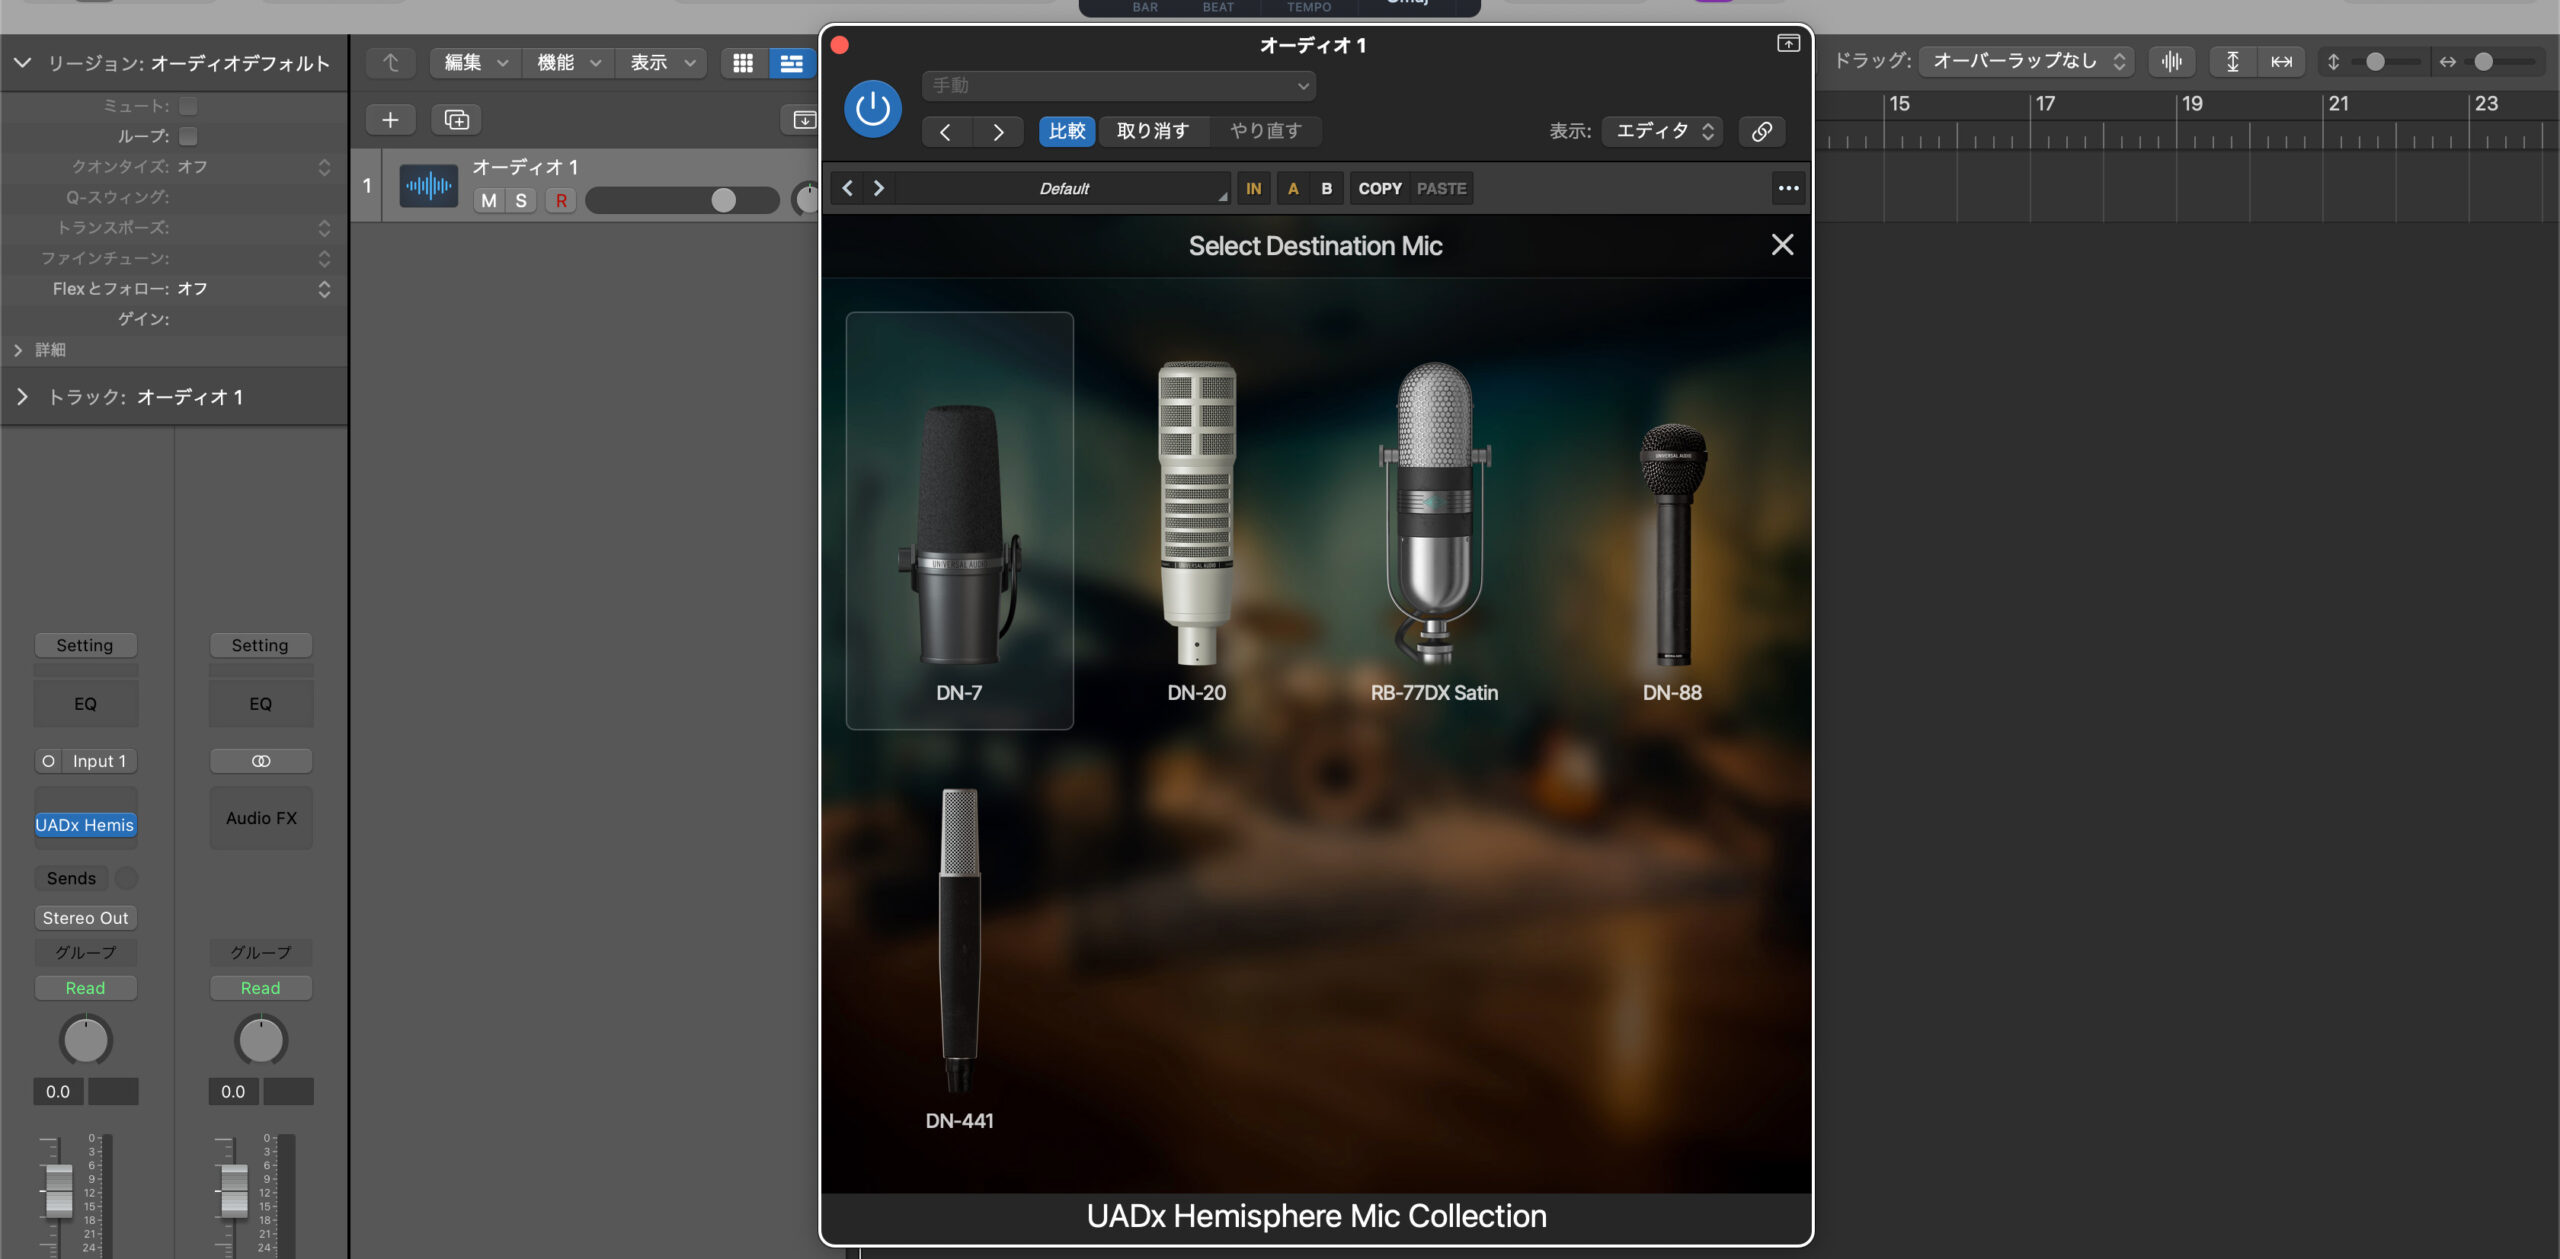Toggle the 比較 compare button

[x=1067, y=131]
